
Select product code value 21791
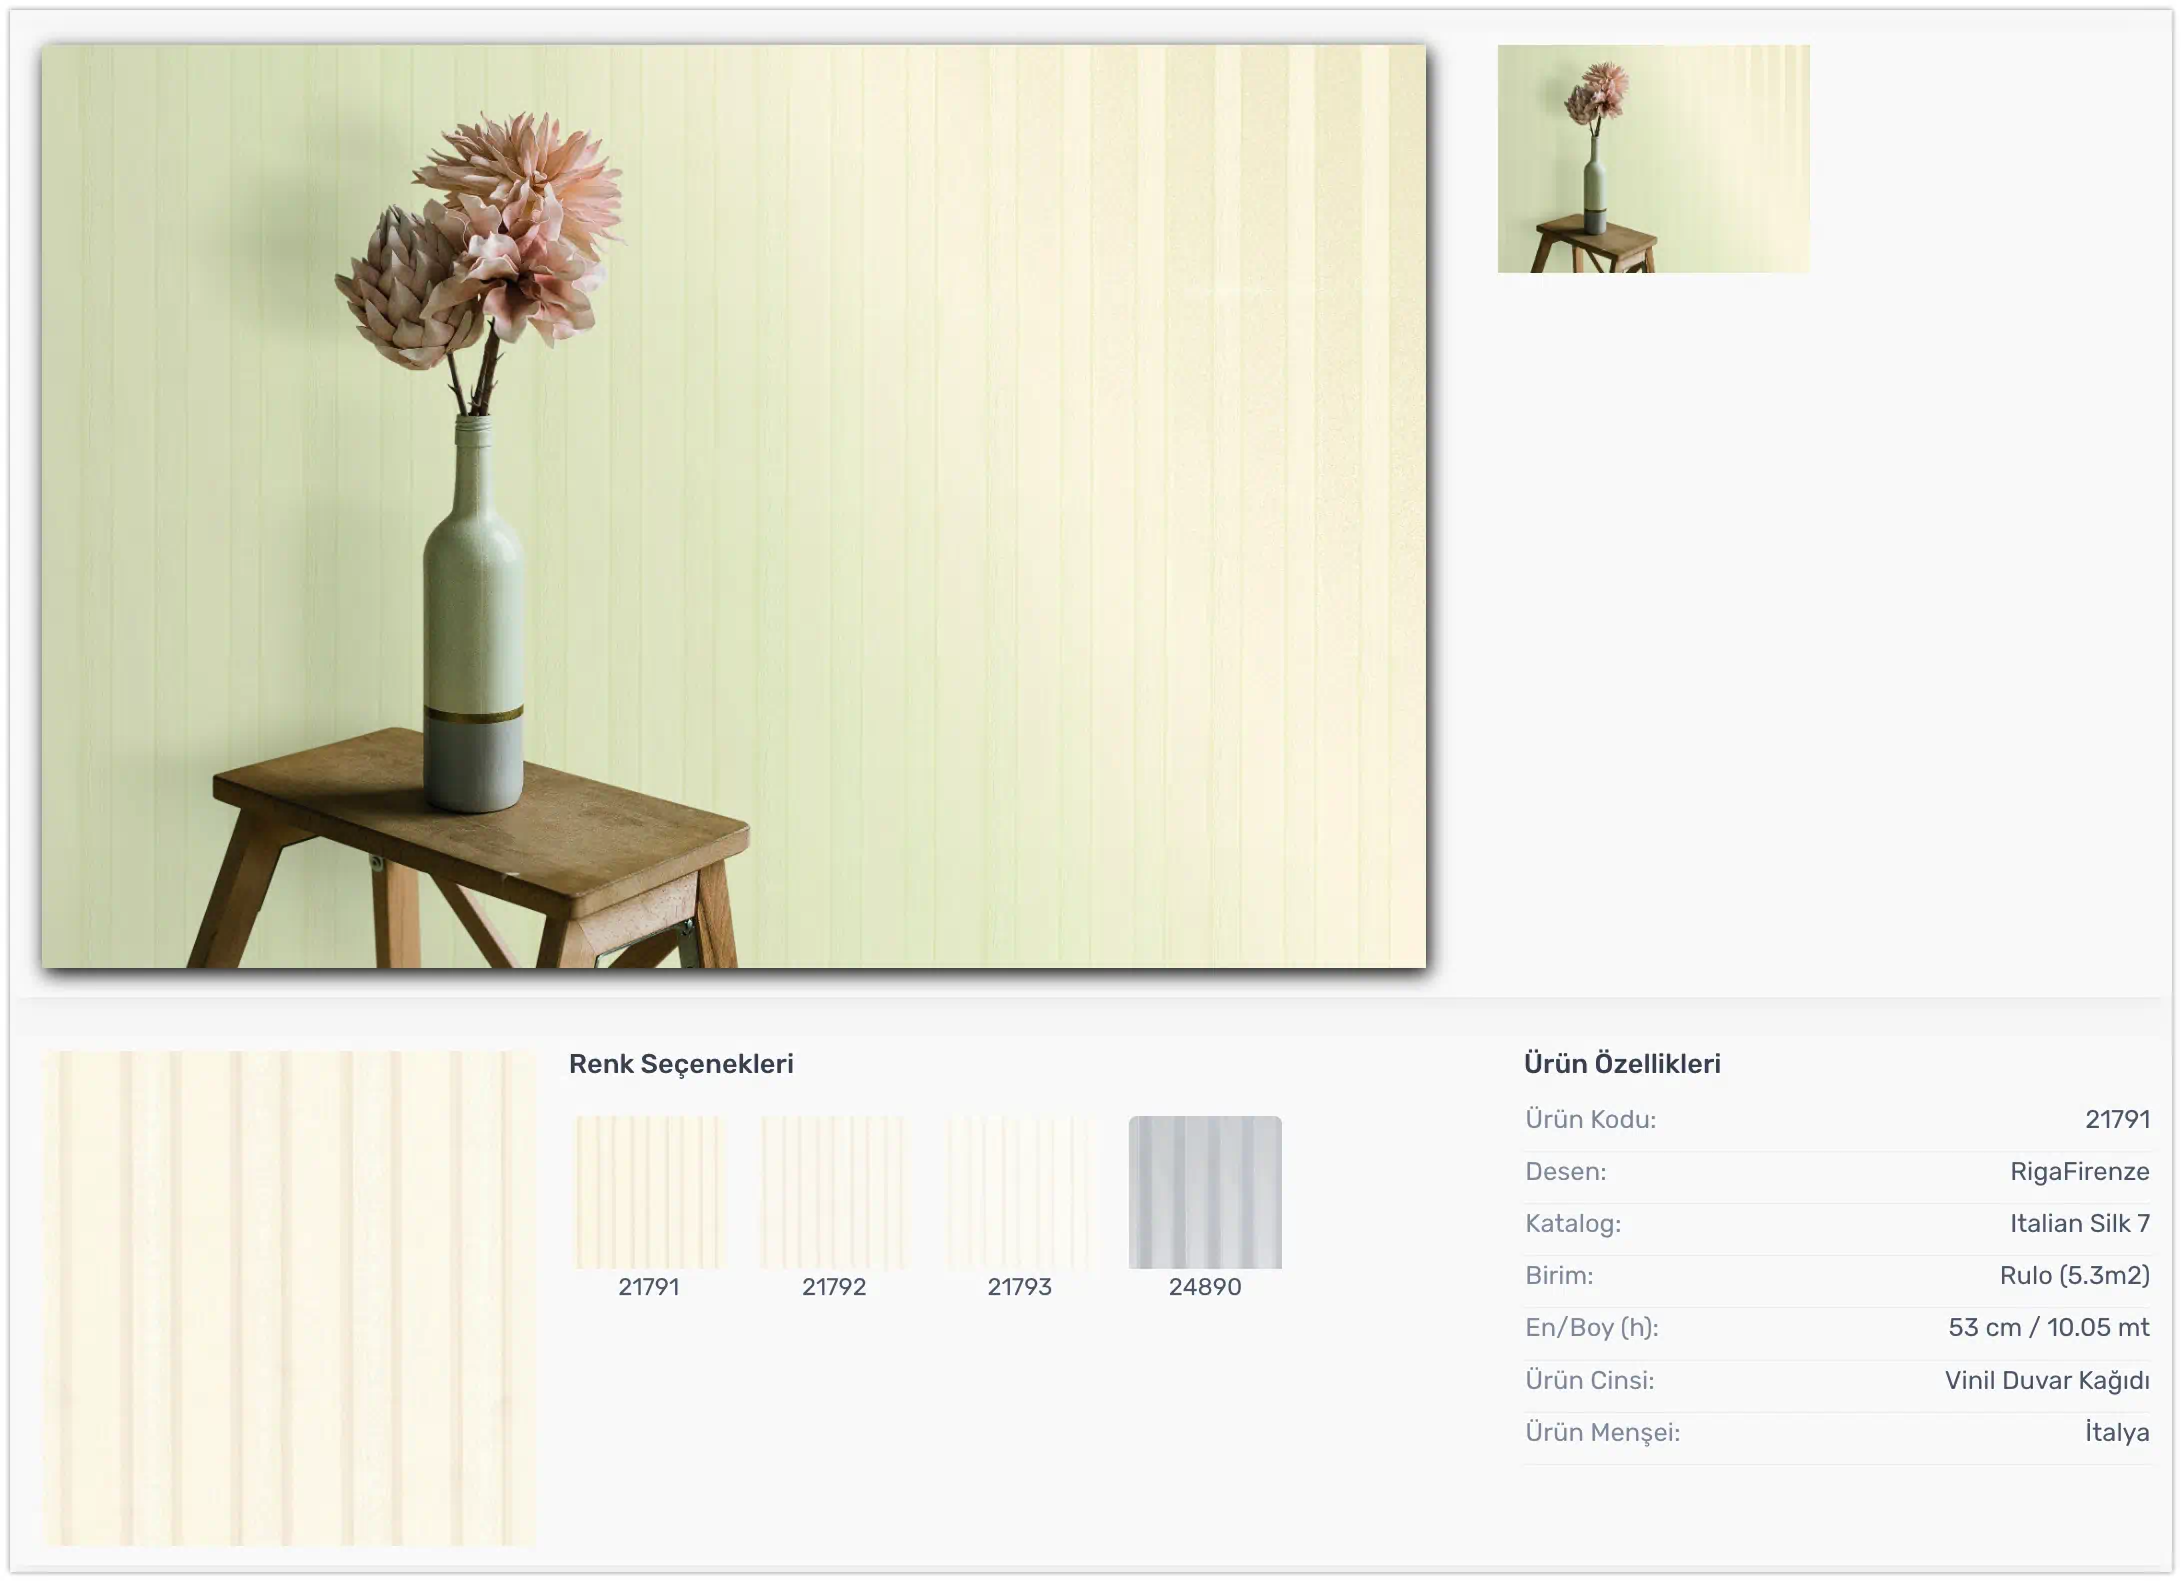click(x=2117, y=1120)
